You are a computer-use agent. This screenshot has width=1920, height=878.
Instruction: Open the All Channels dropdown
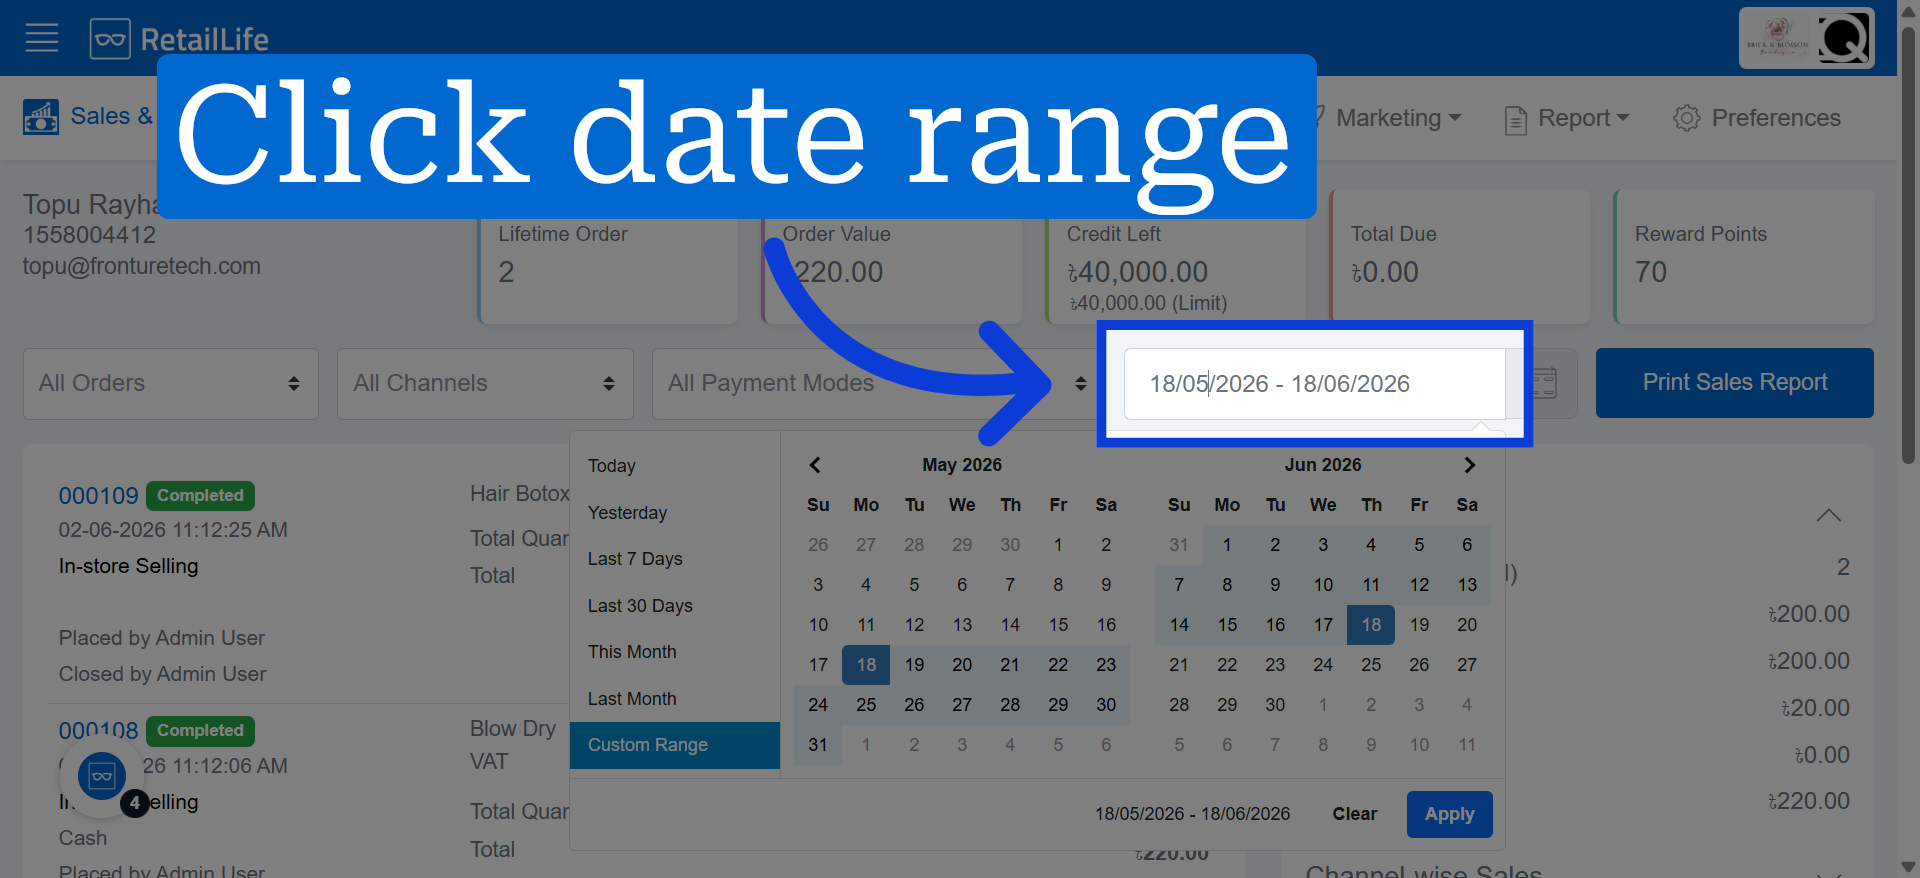[x=485, y=384]
